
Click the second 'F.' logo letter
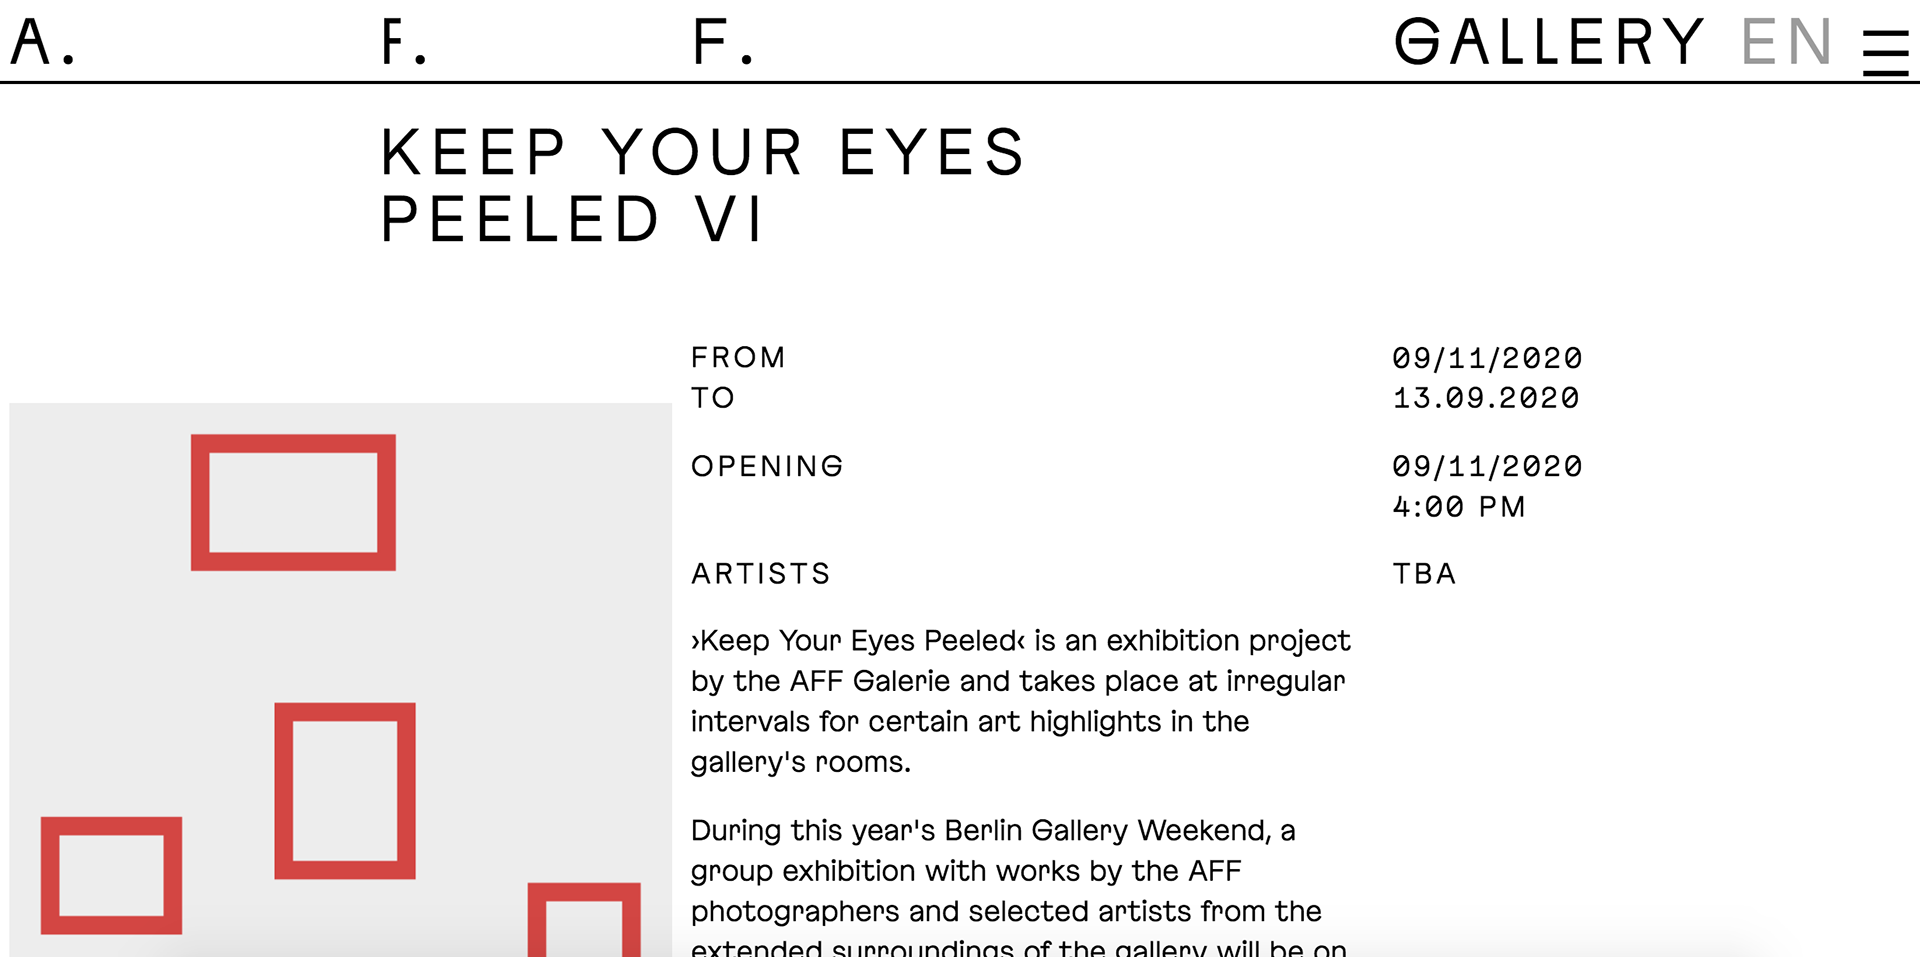point(722,43)
